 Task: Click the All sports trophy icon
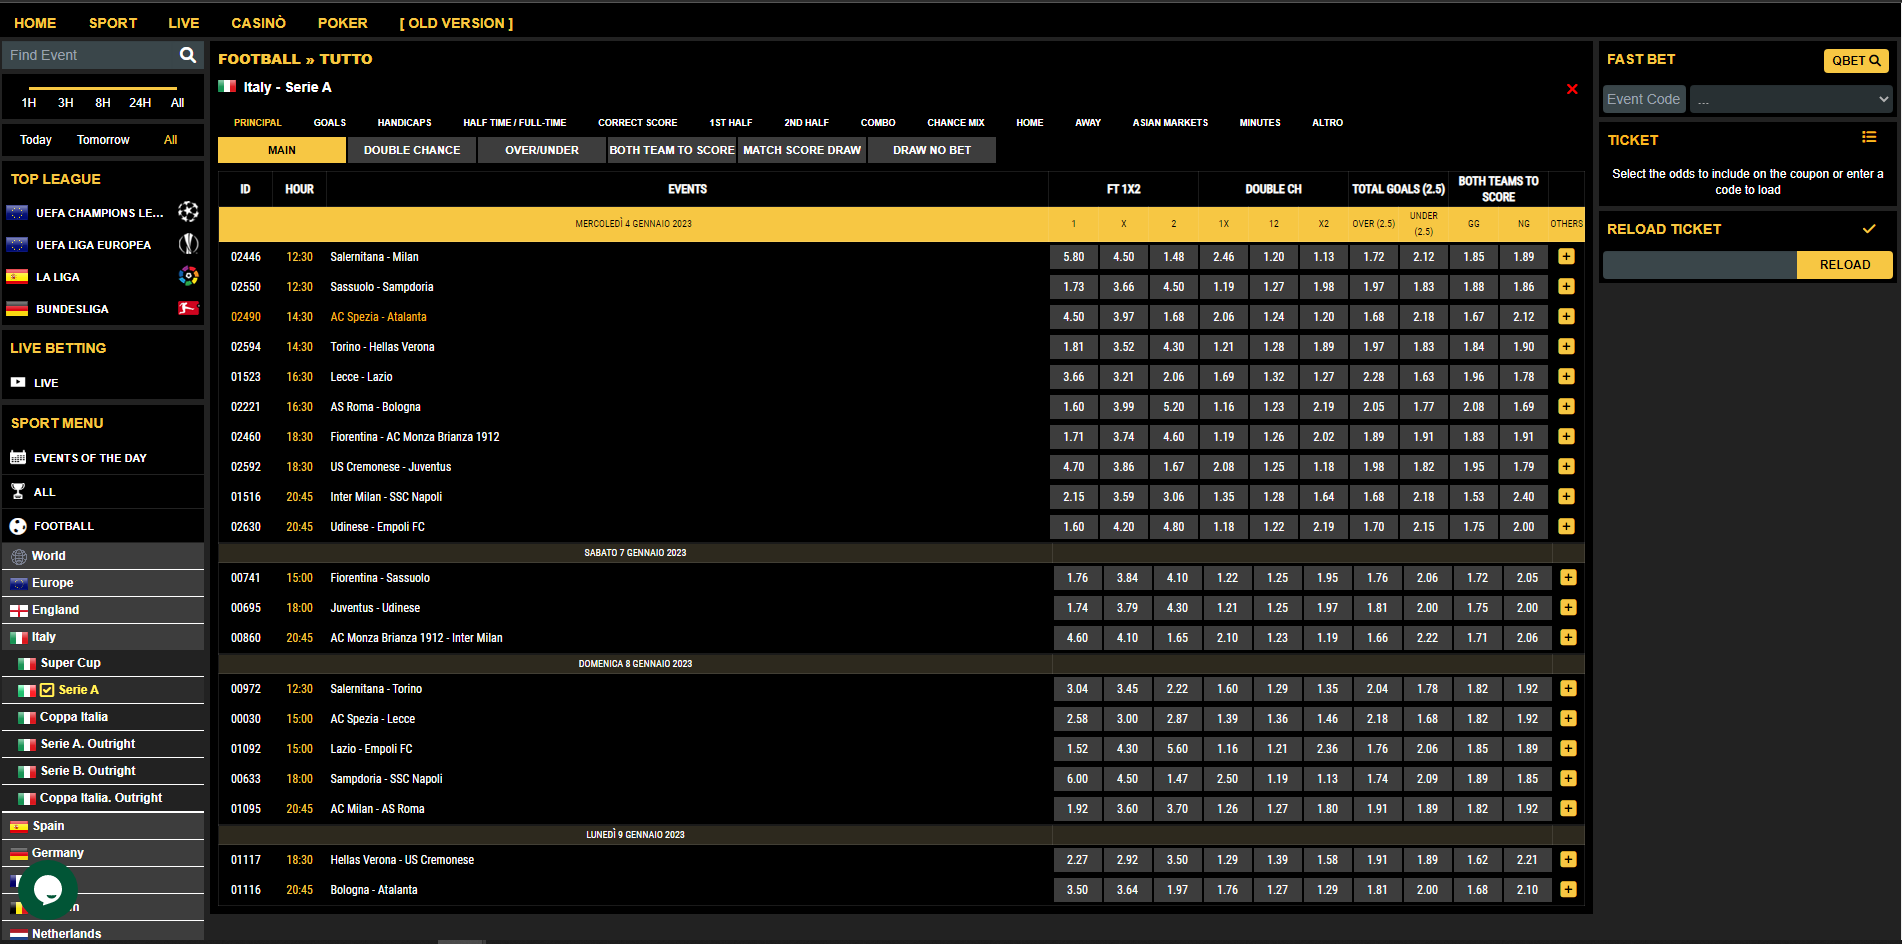pyautogui.click(x=18, y=491)
